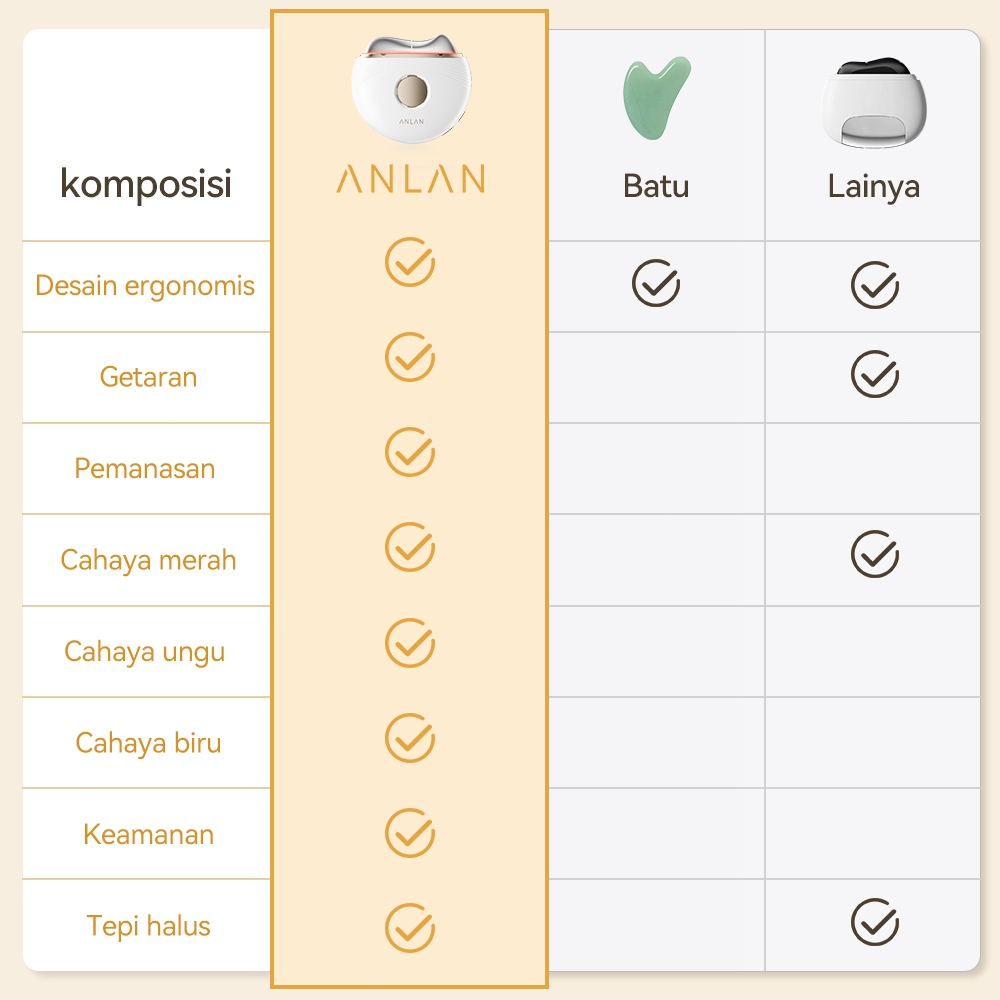The width and height of the screenshot is (1000, 1000).
Task: Select the Lainya checkmark for Desain ergonomis
Action: 875,285
